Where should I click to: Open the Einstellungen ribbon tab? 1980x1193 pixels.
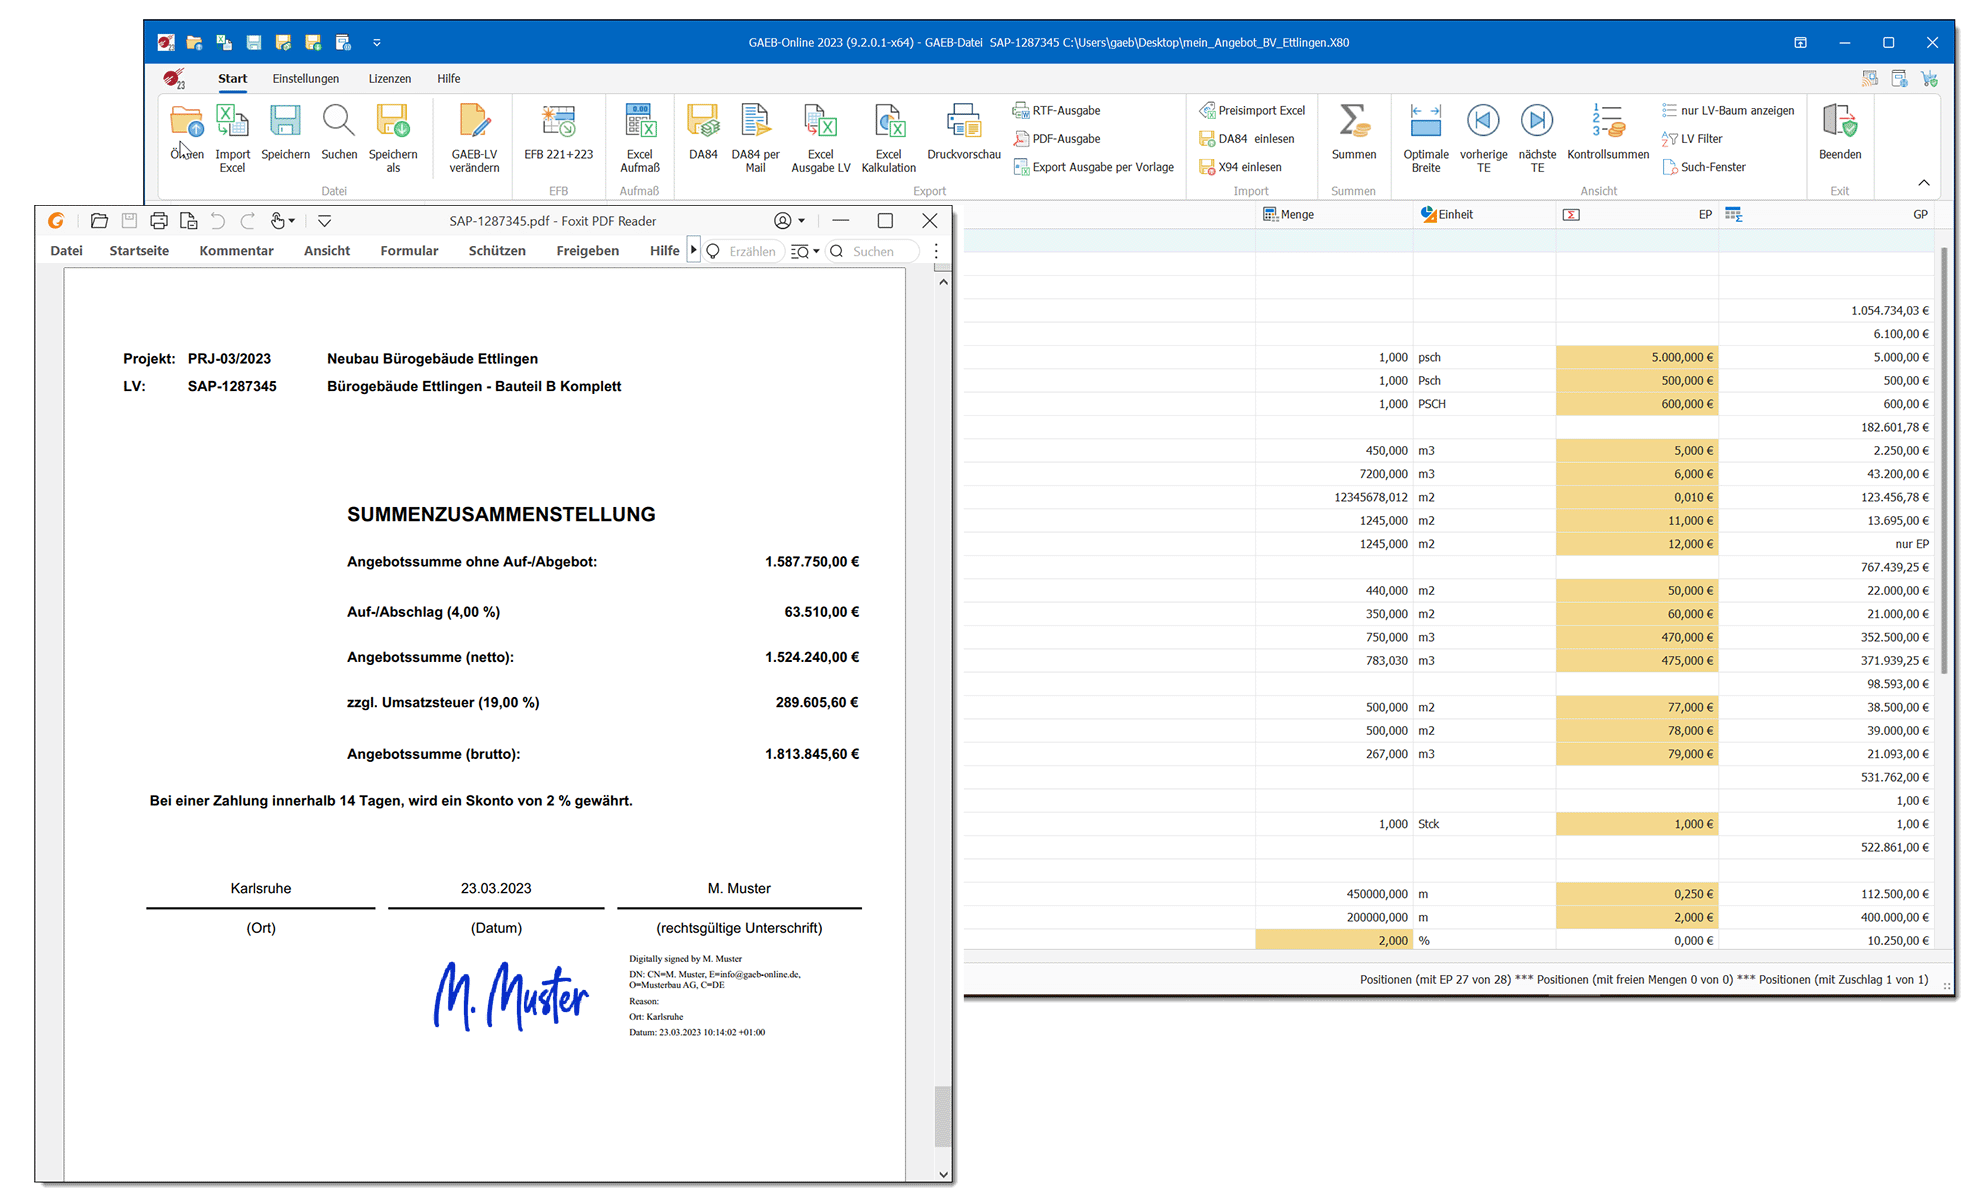pos(305,79)
